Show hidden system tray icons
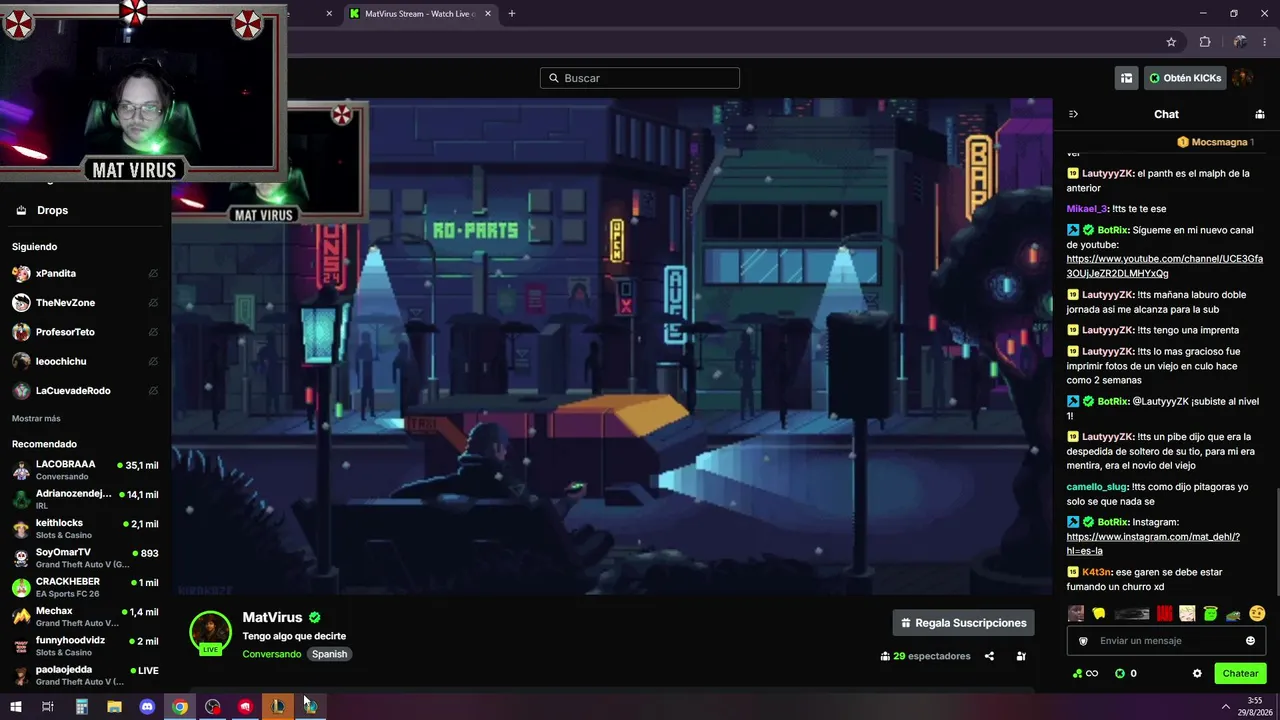Viewport: 1280px width, 720px height. (x=1226, y=707)
